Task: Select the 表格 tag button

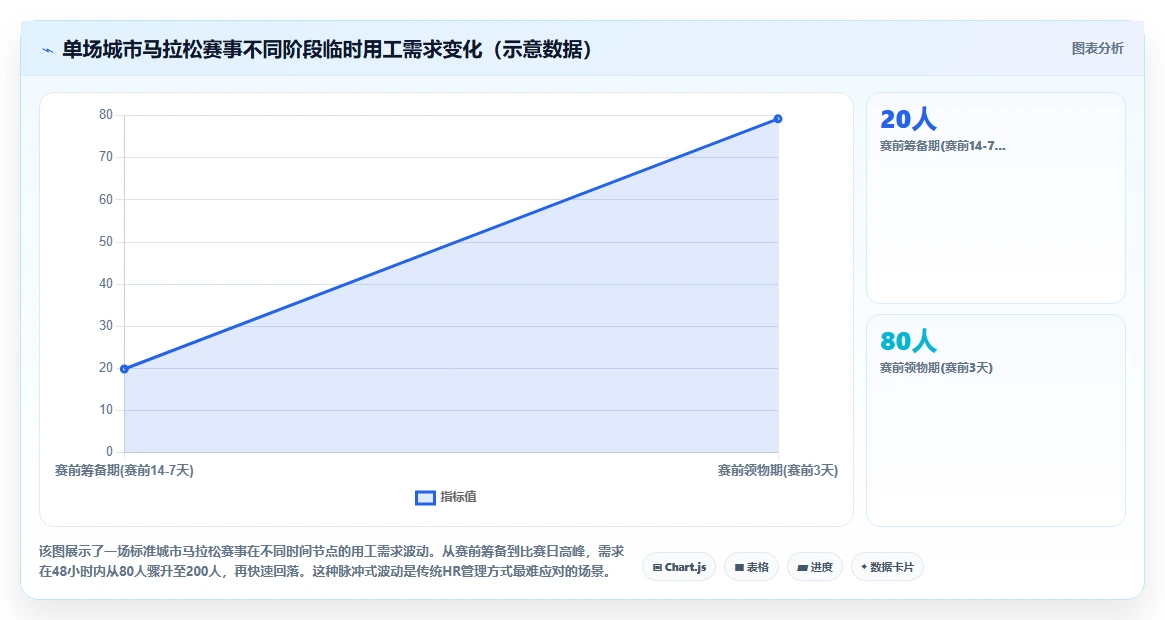Action: click(751, 566)
